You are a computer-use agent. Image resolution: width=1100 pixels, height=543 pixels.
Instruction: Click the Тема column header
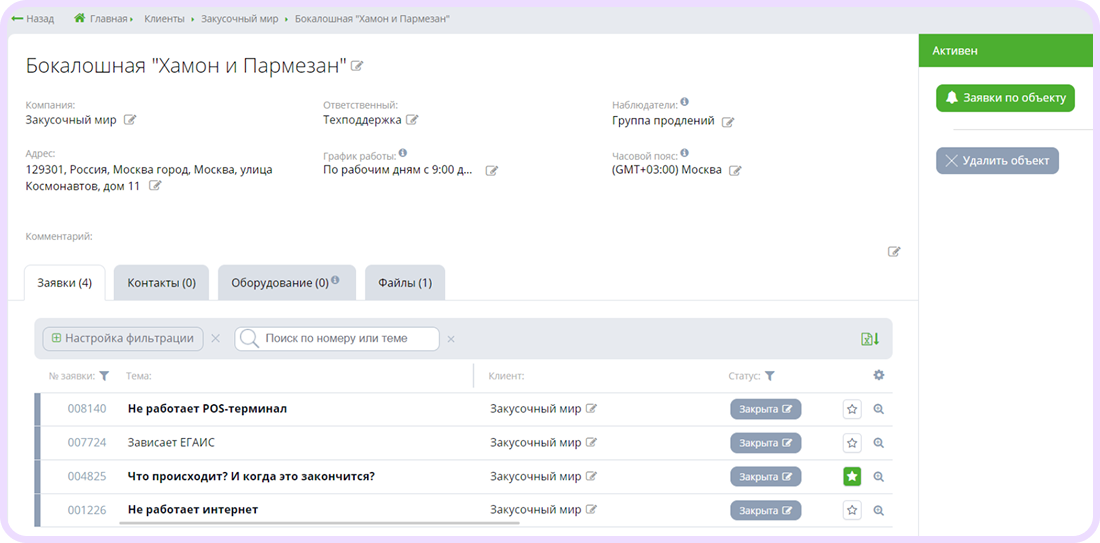coord(139,377)
